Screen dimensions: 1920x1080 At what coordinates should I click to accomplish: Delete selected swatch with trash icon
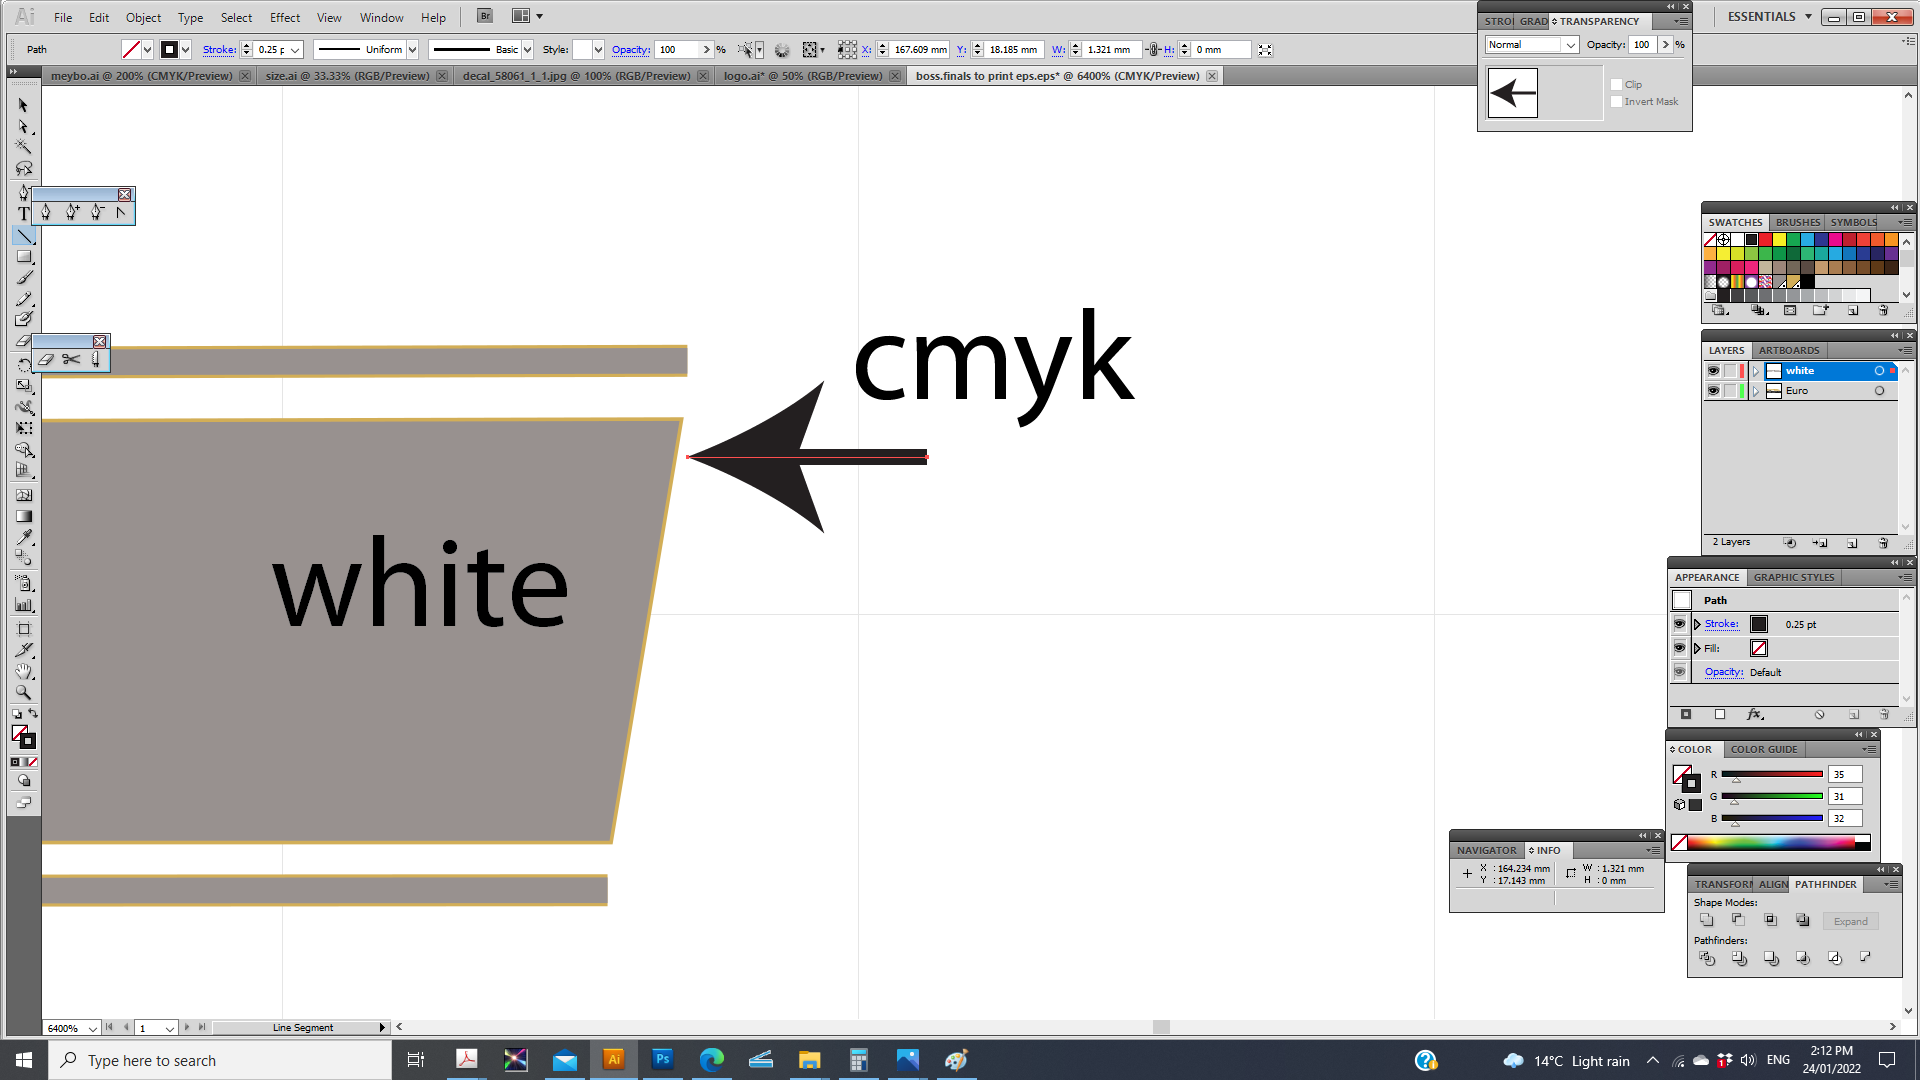point(1884,311)
